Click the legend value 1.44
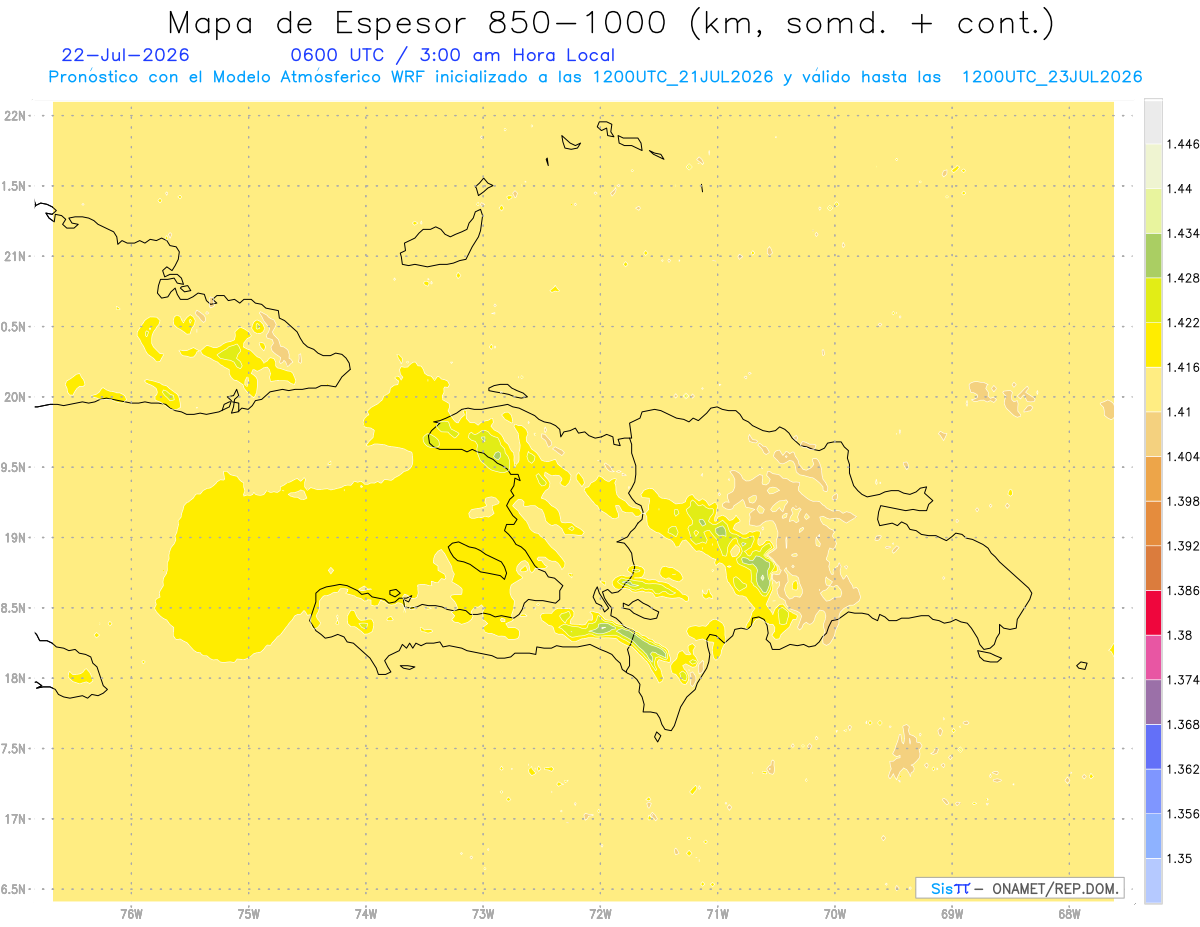The image size is (1200, 927). 1180,189
